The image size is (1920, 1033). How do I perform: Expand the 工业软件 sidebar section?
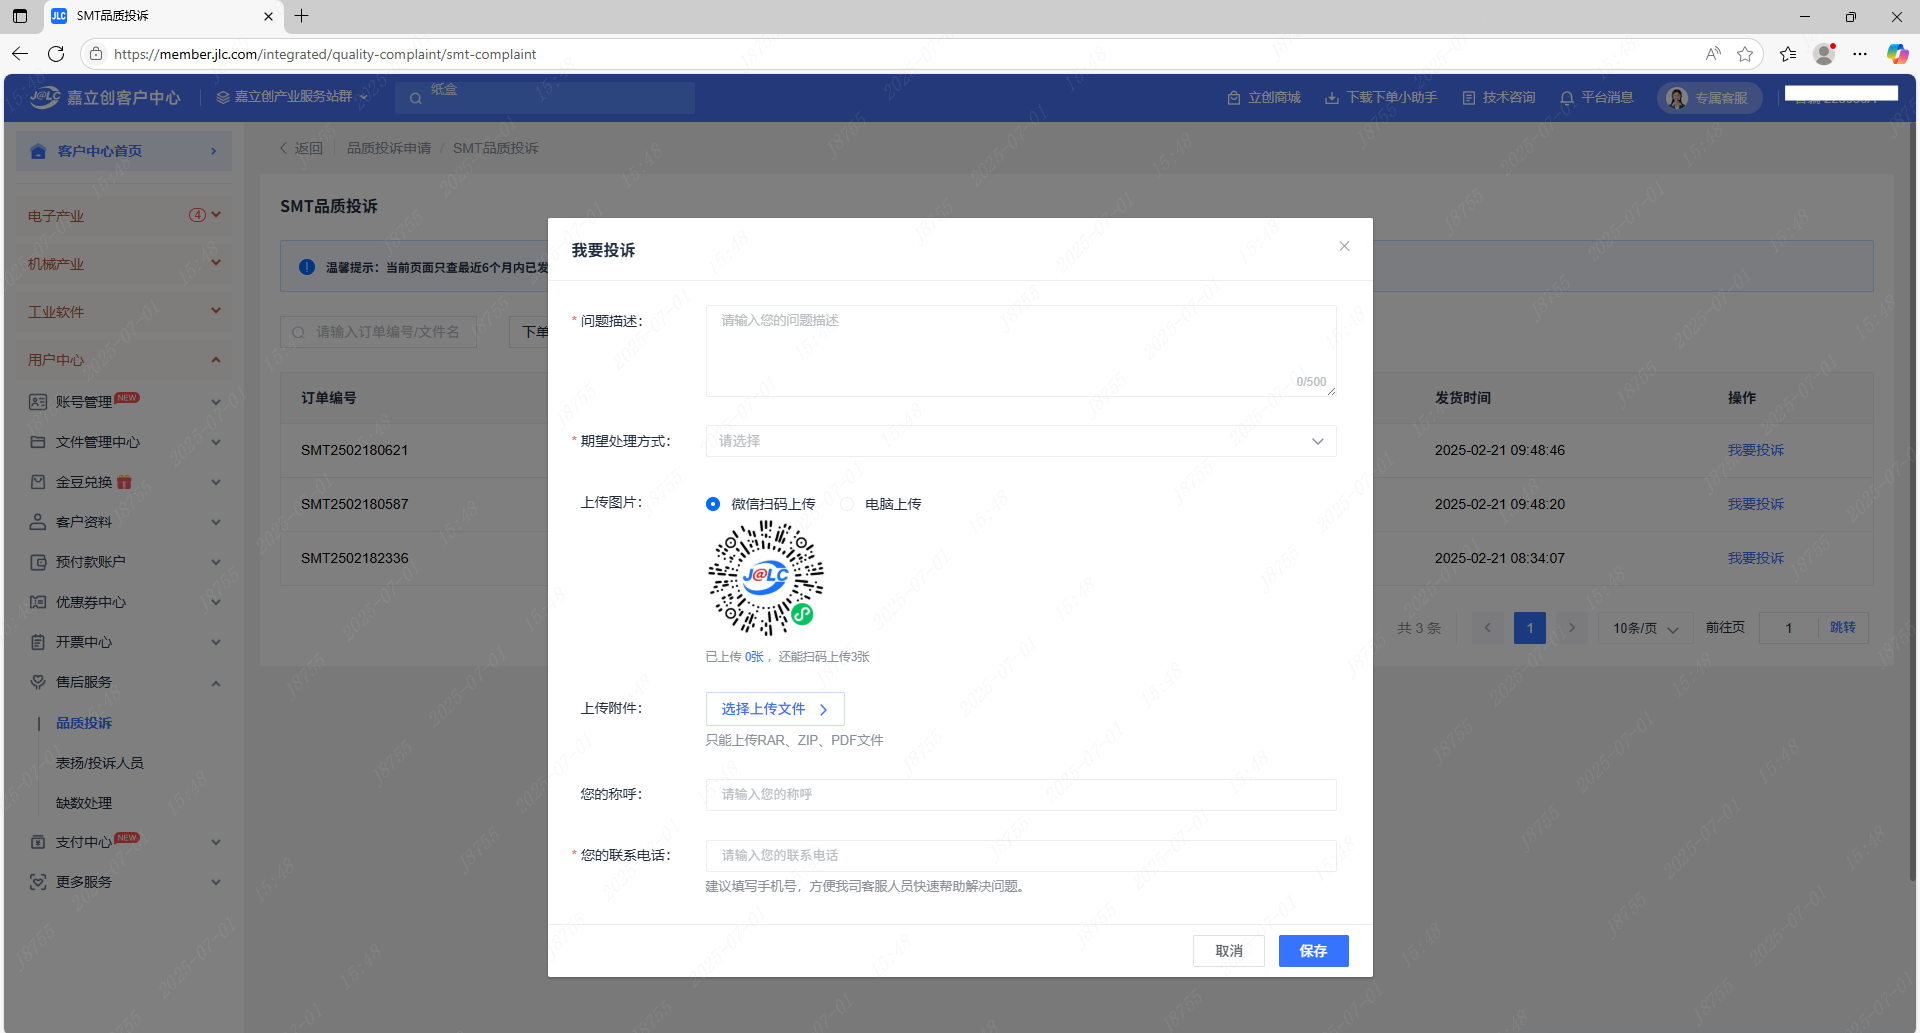coord(124,311)
